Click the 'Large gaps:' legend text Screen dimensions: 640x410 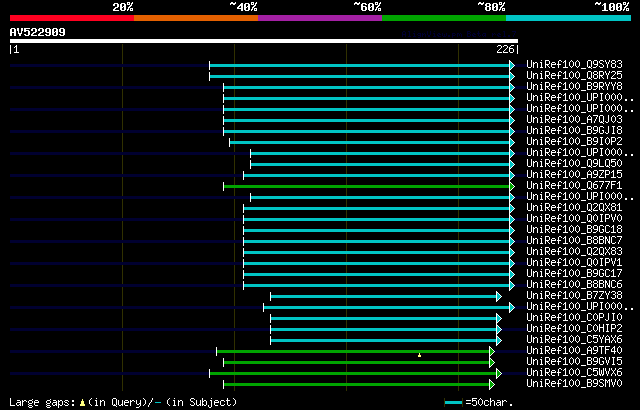[x=42, y=403]
